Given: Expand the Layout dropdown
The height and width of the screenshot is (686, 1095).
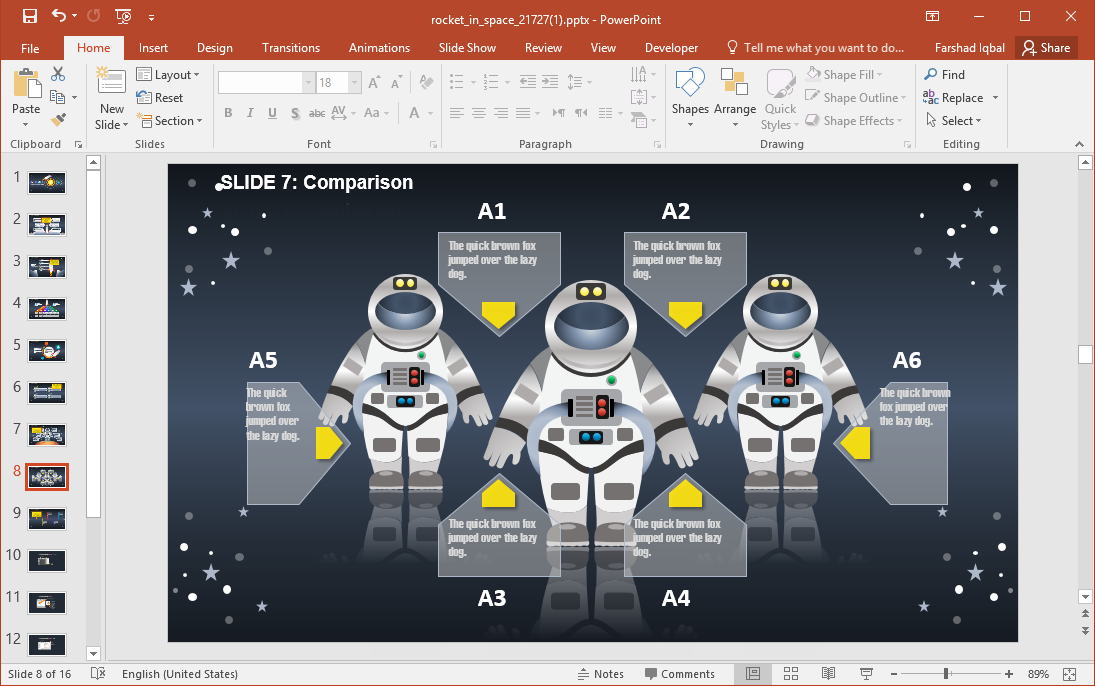Looking at the screenshot, I should tap(168, 75).
